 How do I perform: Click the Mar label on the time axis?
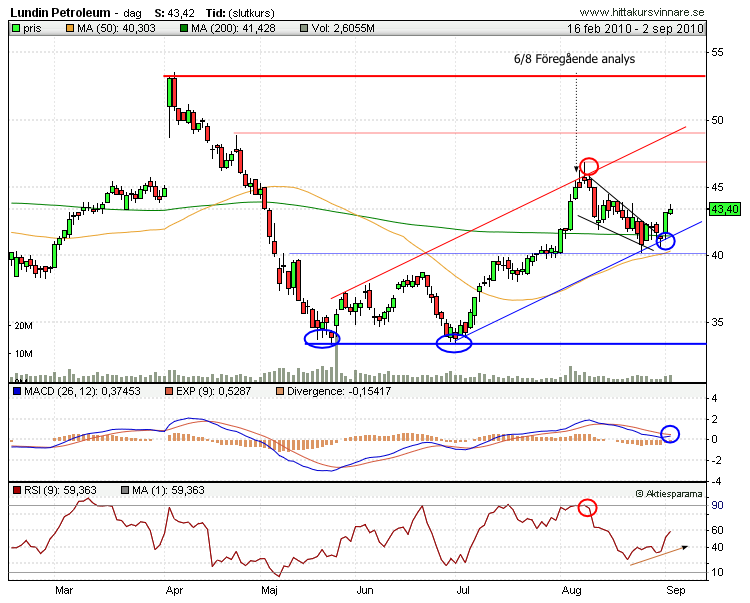click(x=64, y=590)
